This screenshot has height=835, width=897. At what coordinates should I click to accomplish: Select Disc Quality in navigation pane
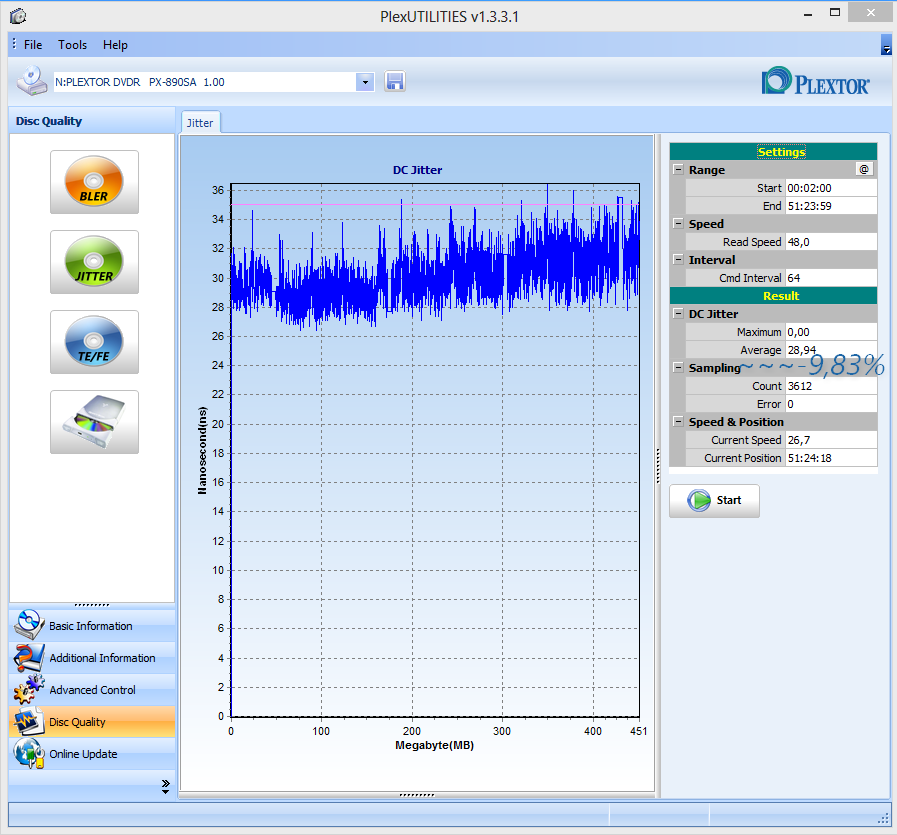(x=92, y=722)
